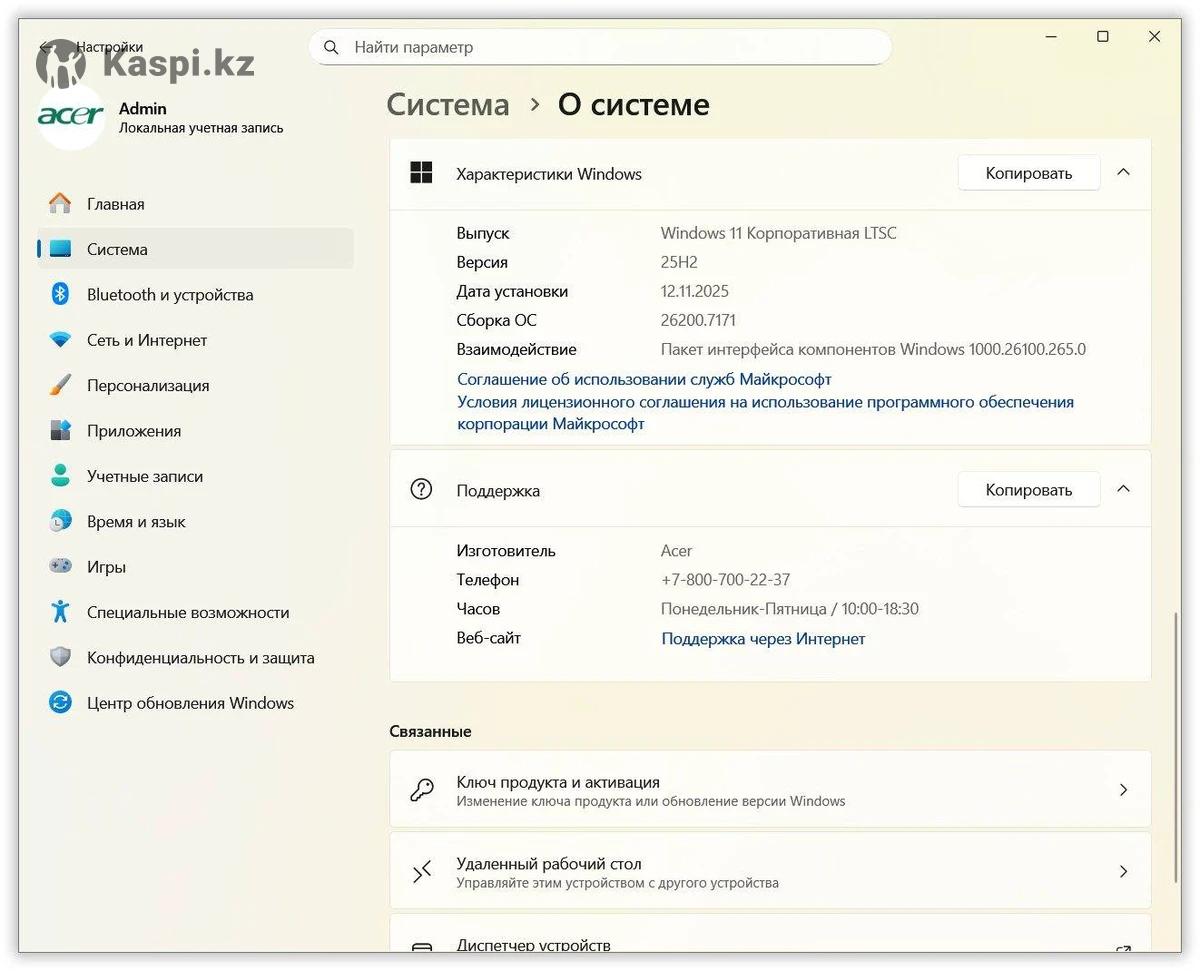Image resolution: width=1200 pixels, height=971 pixels.
Task: Open Центр обновления Windows in the sidebar
Action: pos(190,703)
